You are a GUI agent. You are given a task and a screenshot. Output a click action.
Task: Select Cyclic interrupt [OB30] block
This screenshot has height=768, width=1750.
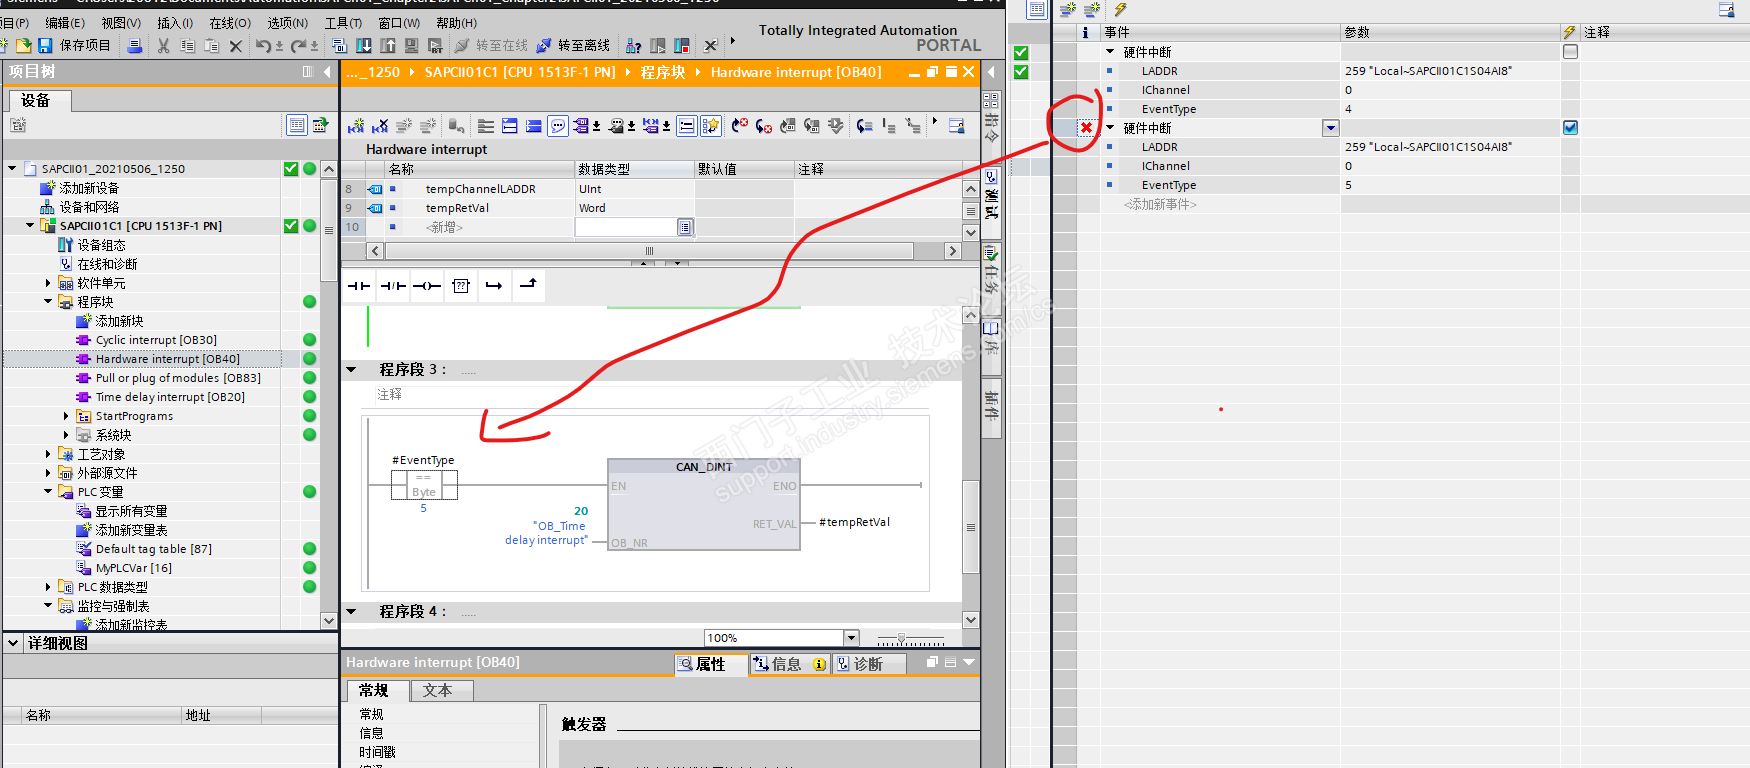pyautogui.click(x=156, y=340)
